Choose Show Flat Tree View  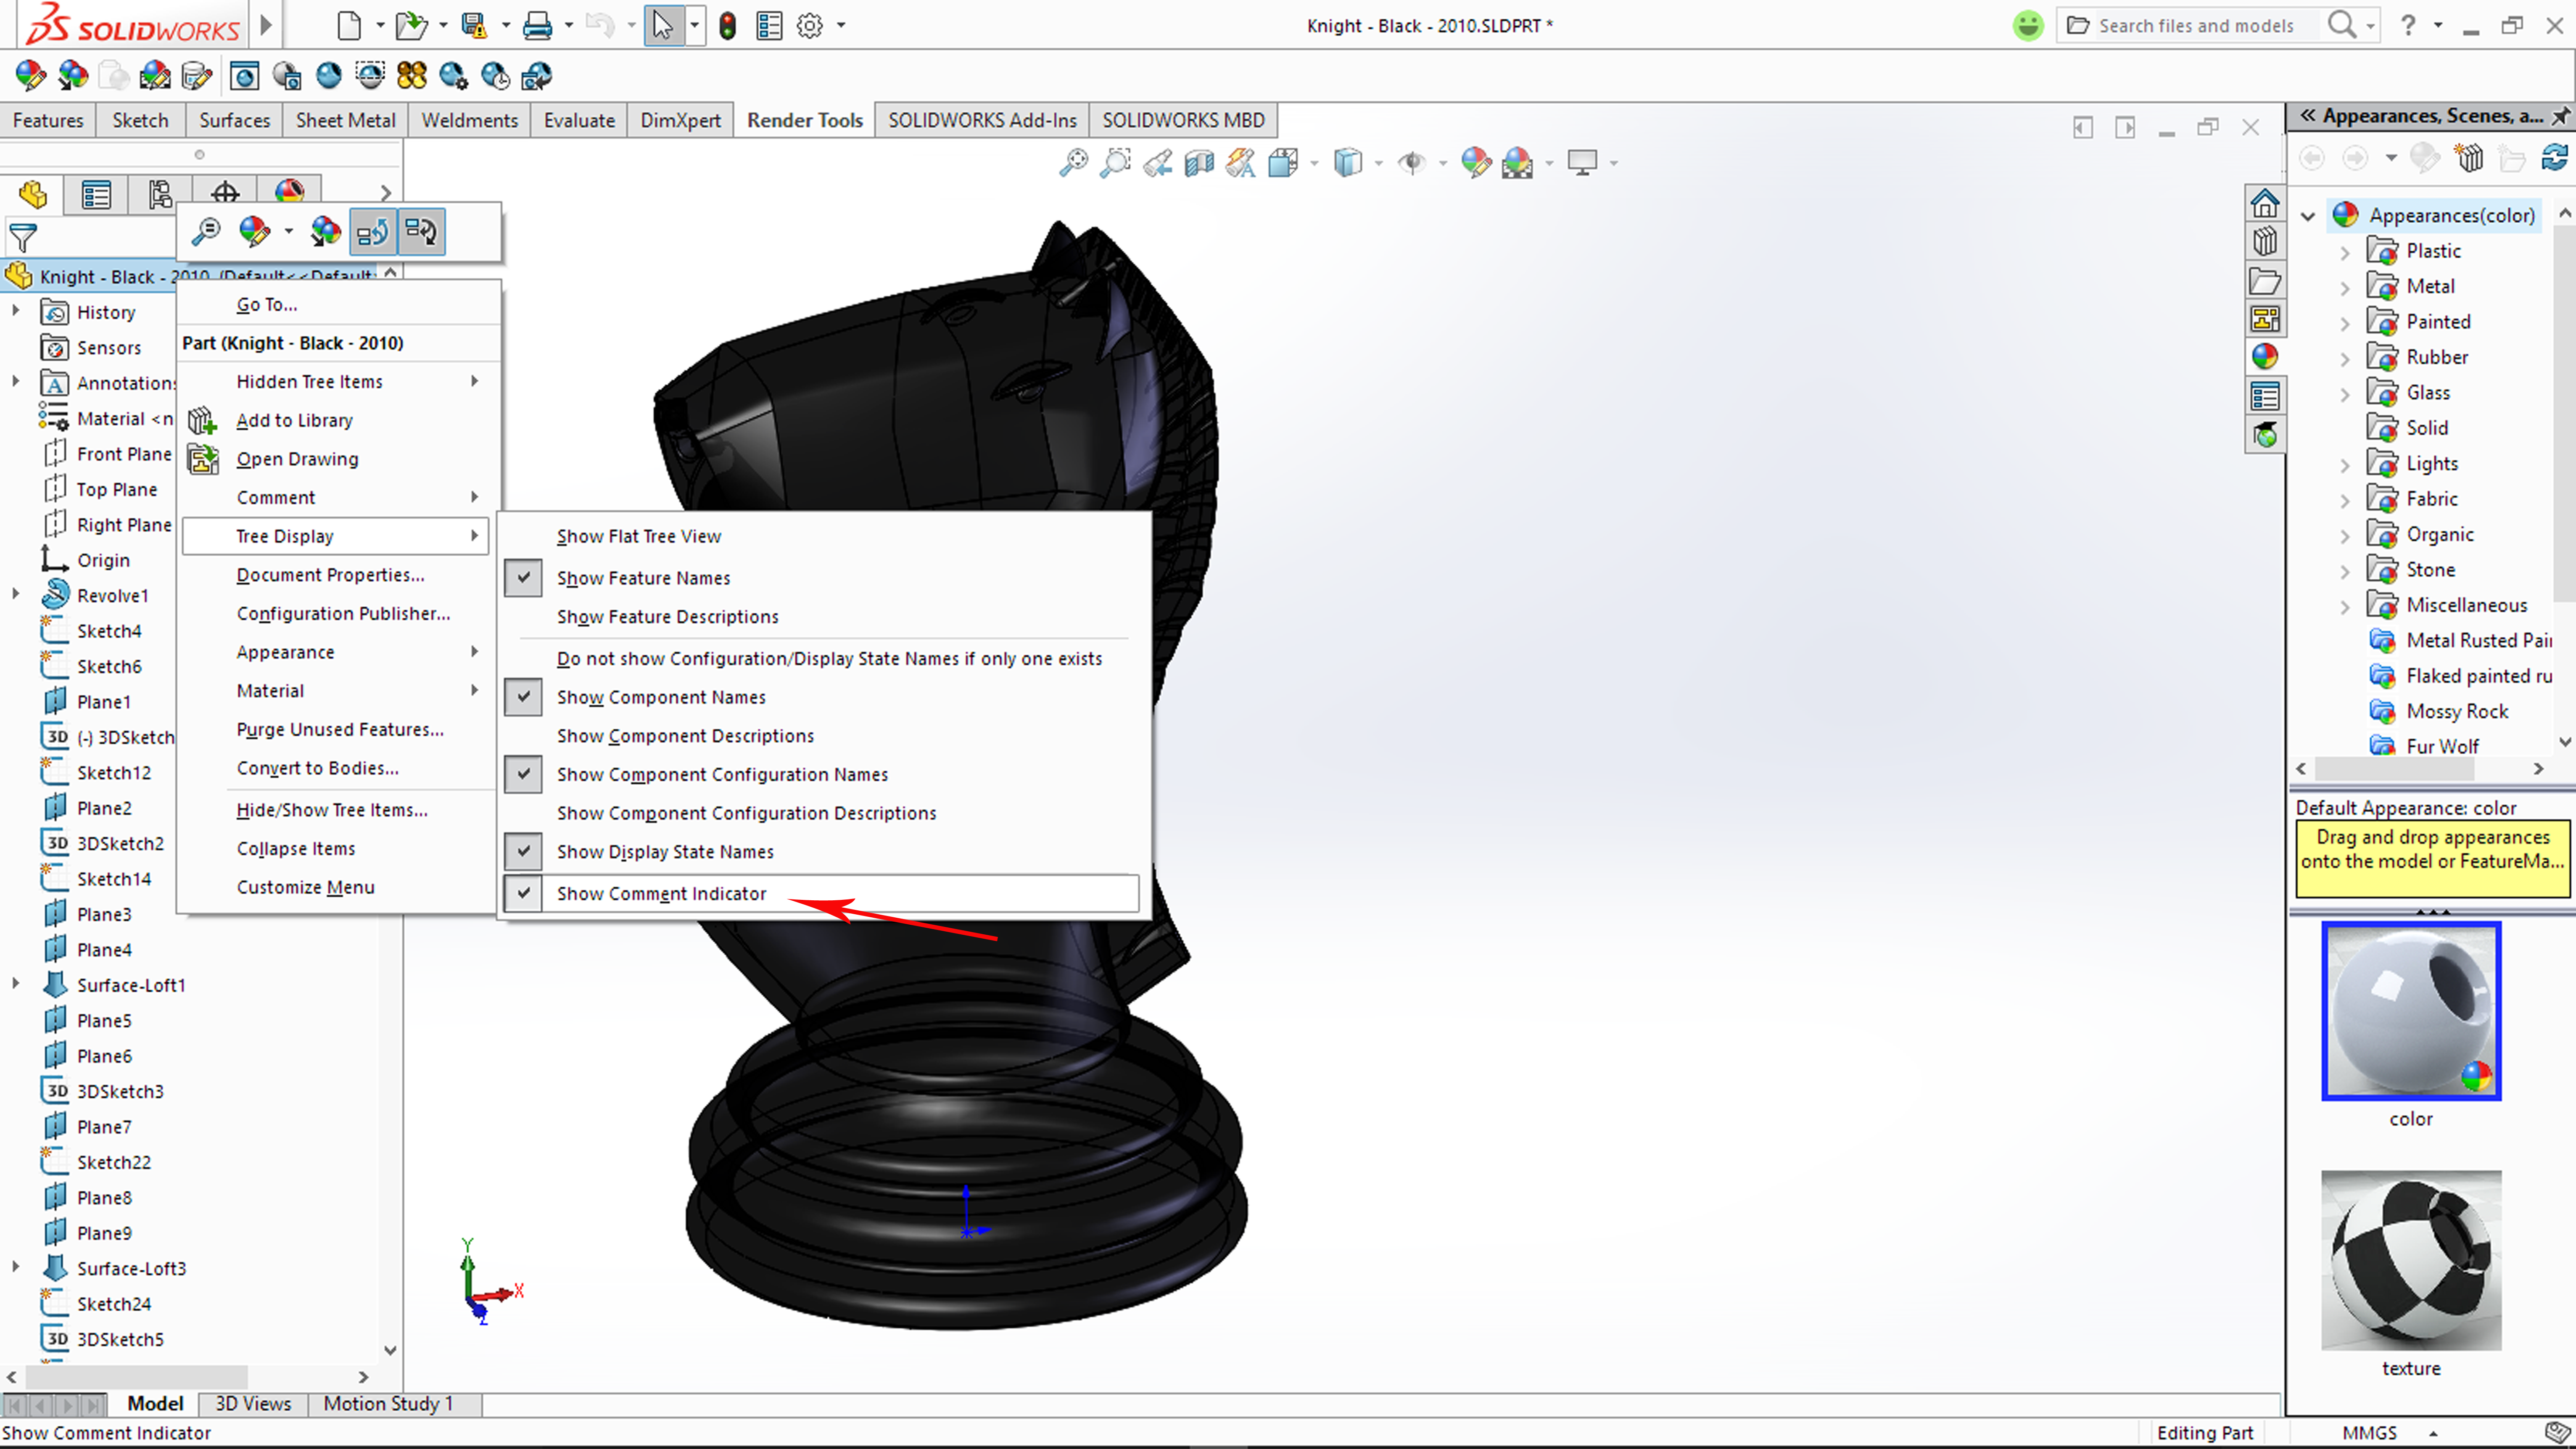point(638,536)
